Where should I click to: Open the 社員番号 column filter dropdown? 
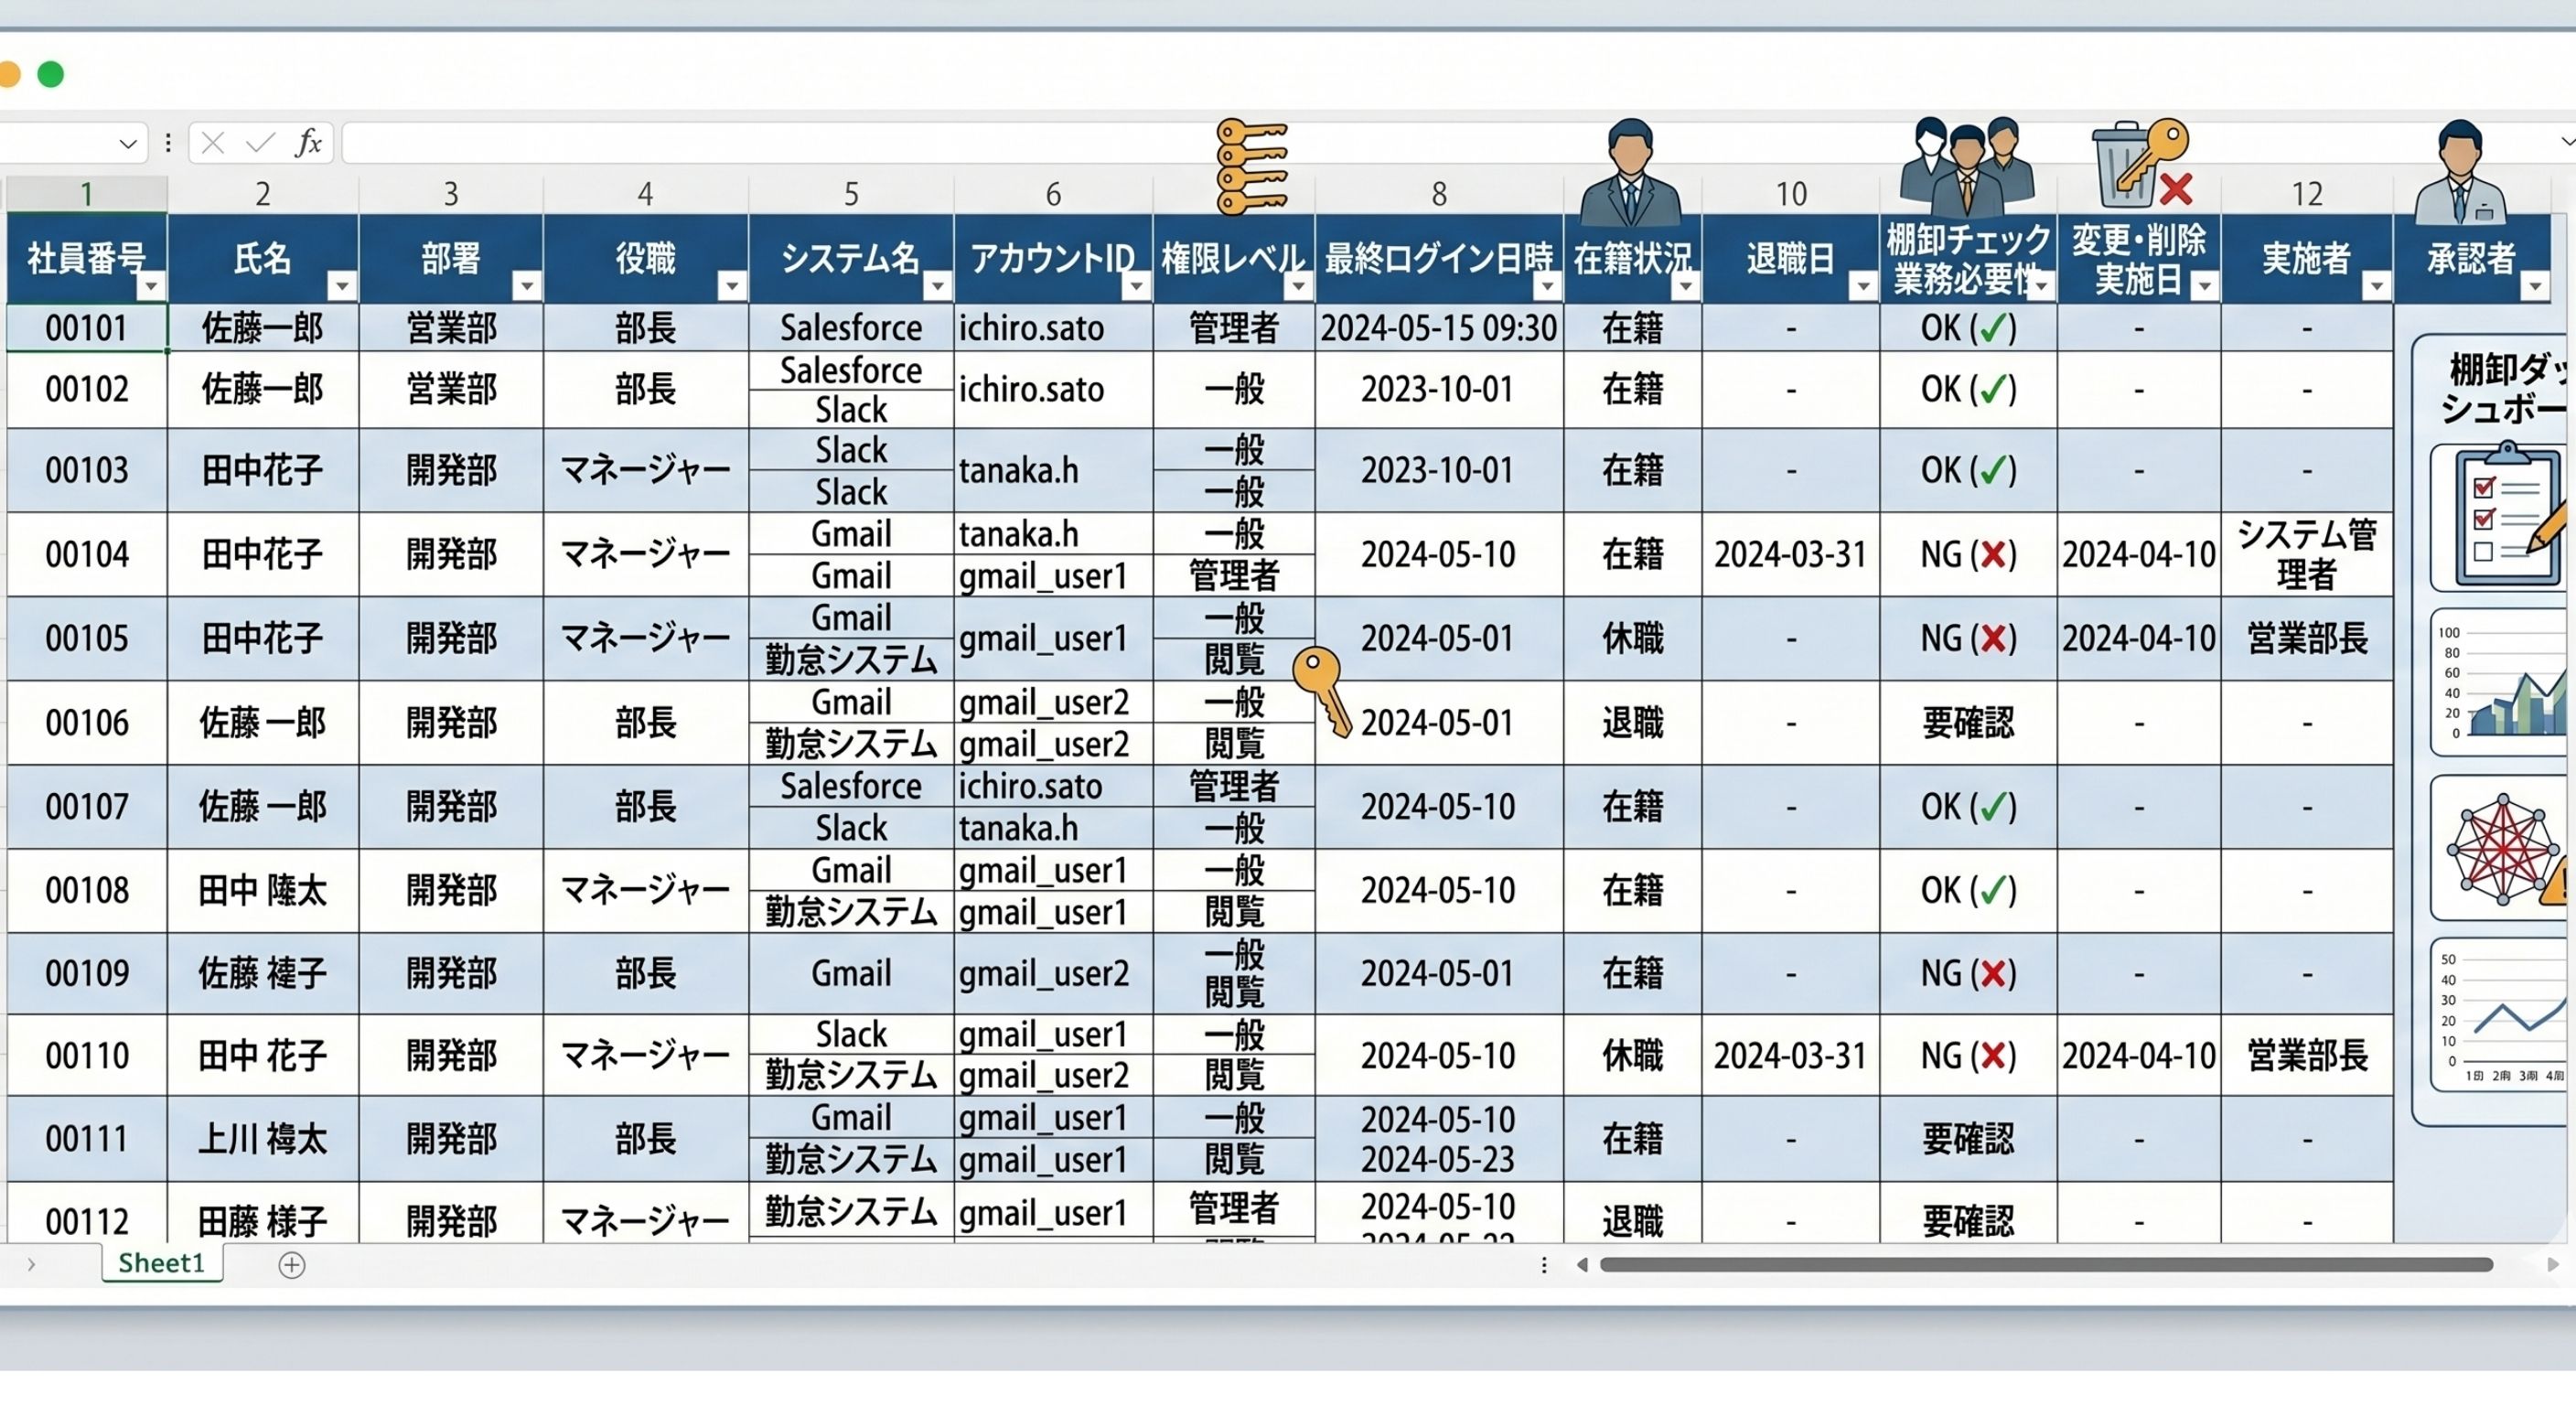tap(151, 287)
